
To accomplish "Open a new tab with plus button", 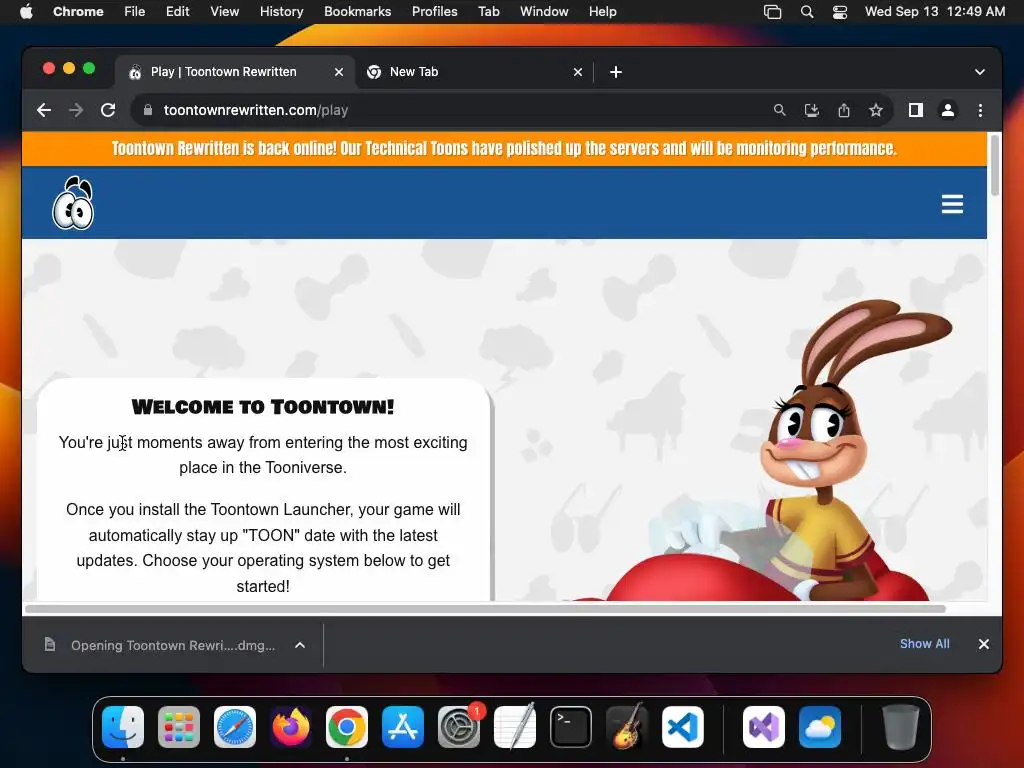I will point(615,72).
